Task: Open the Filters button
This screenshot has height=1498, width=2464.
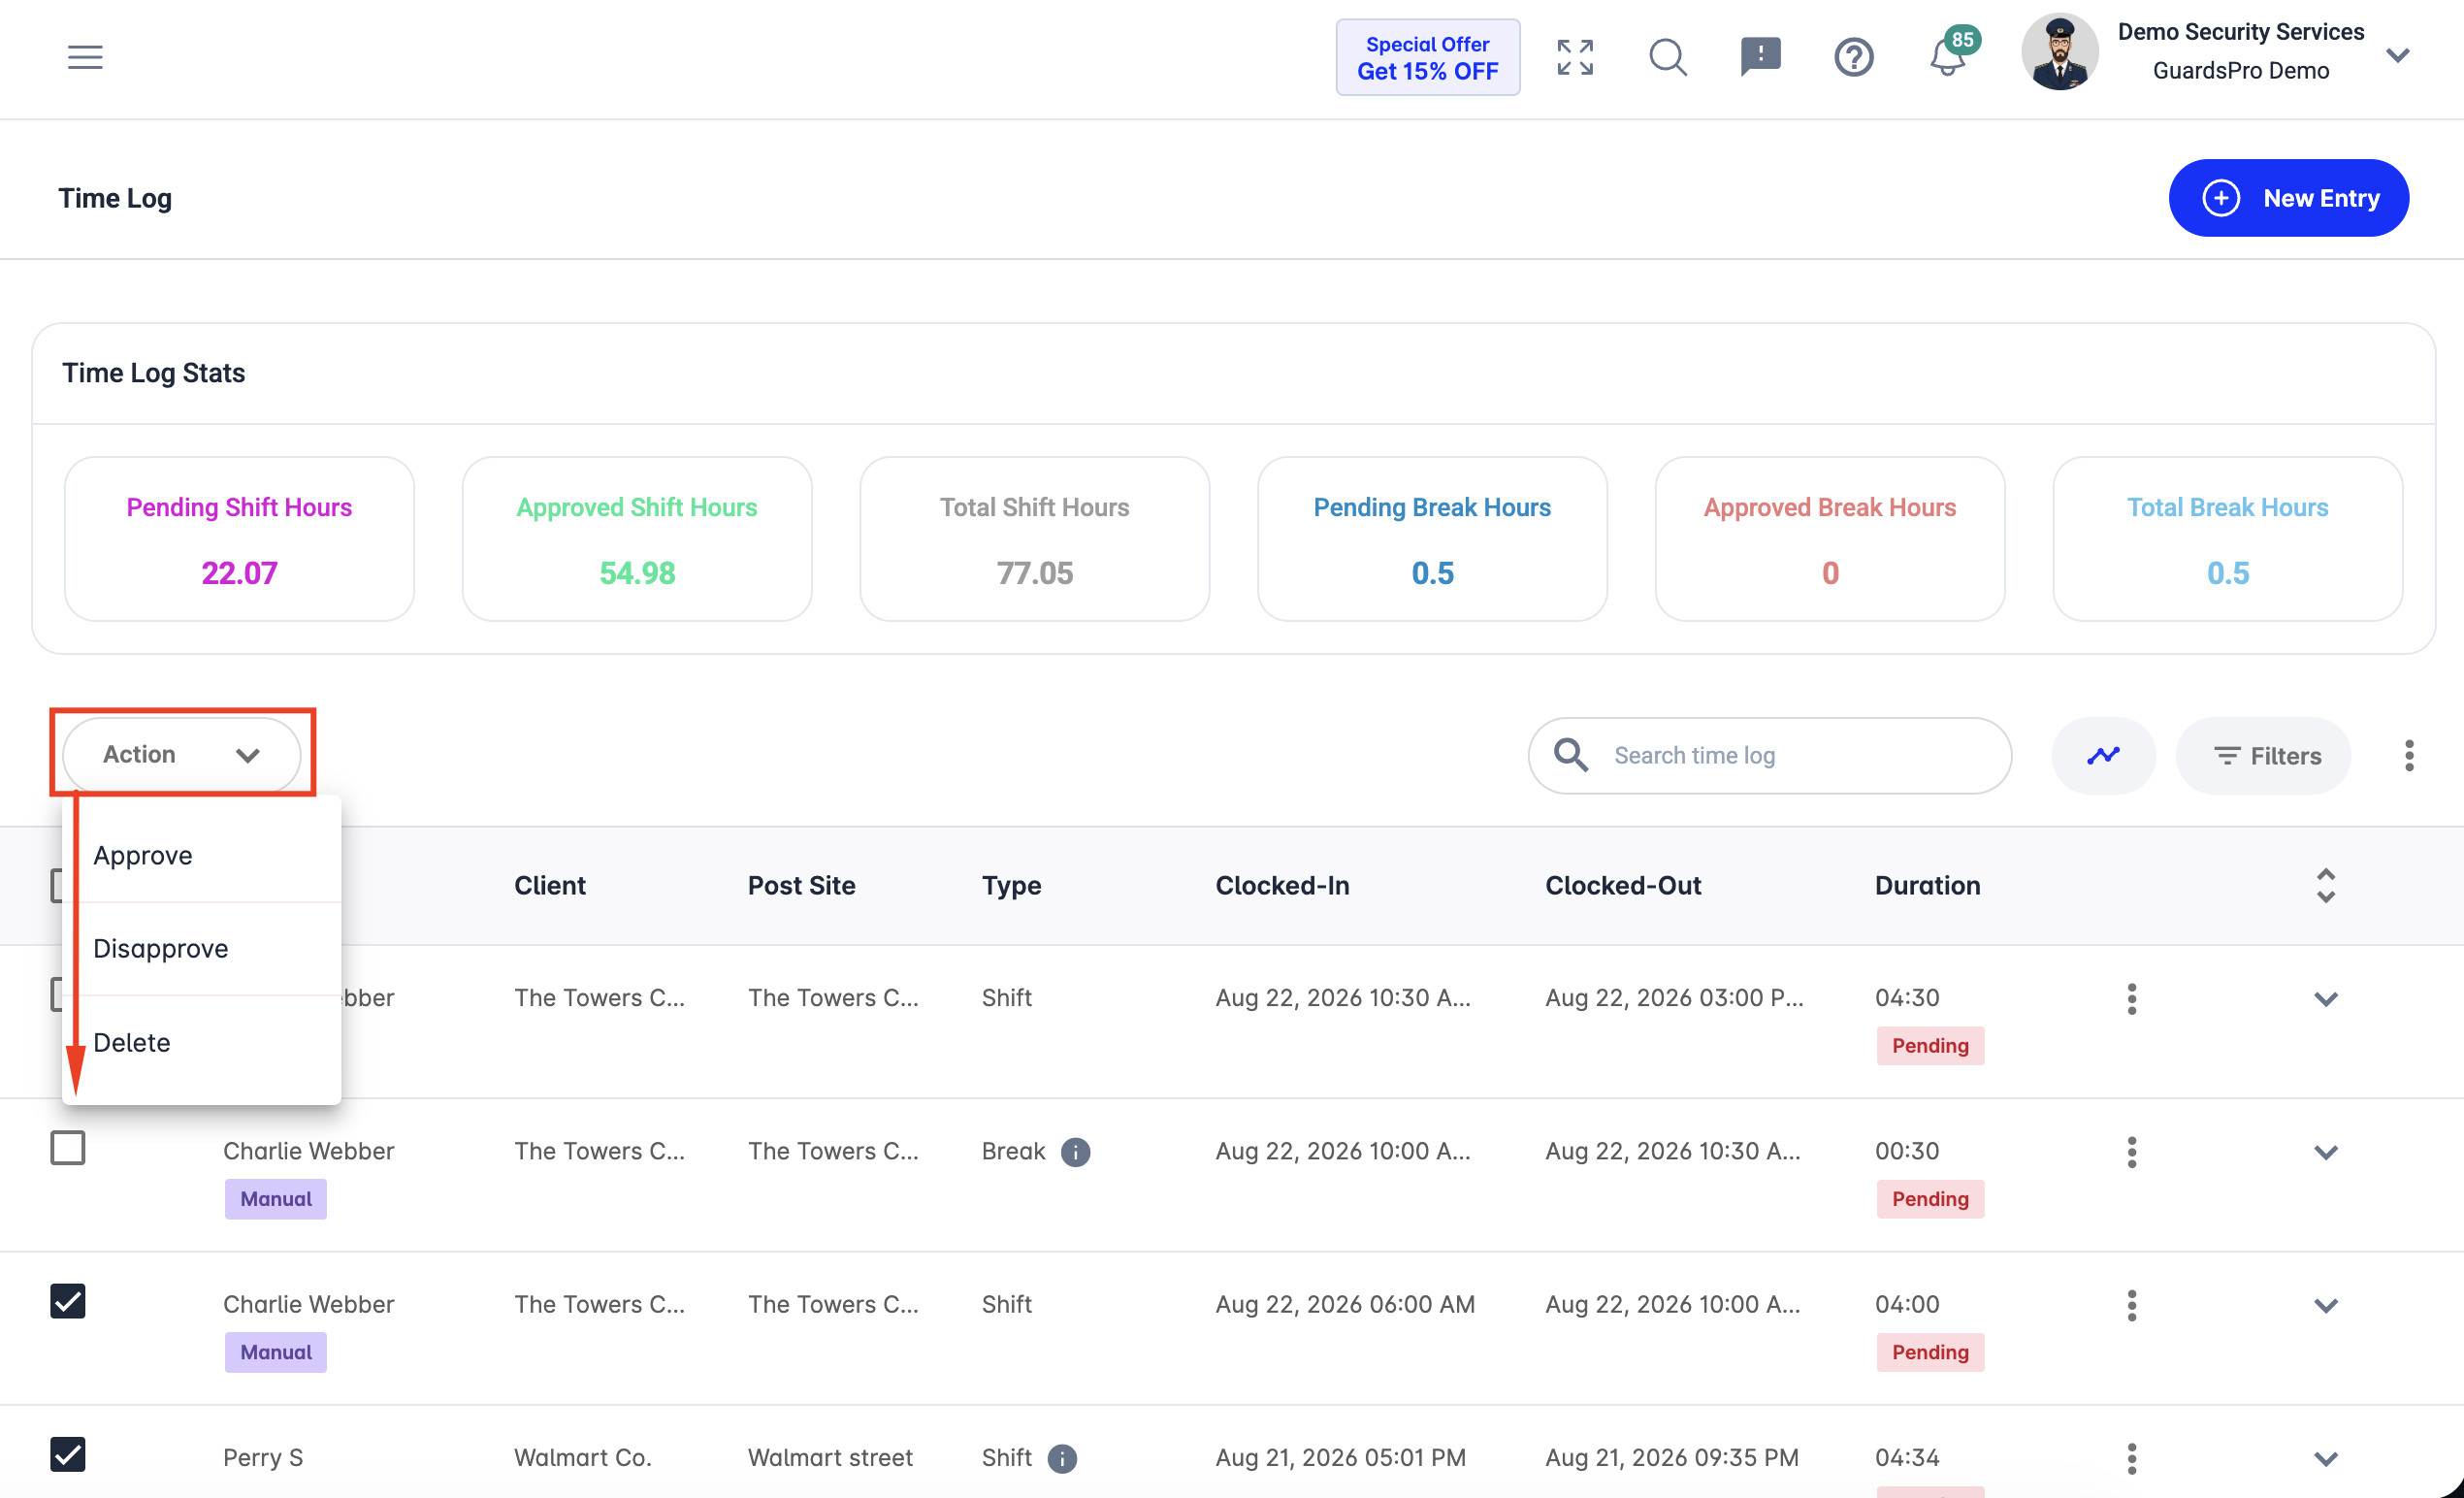Action: point(2264,755)
